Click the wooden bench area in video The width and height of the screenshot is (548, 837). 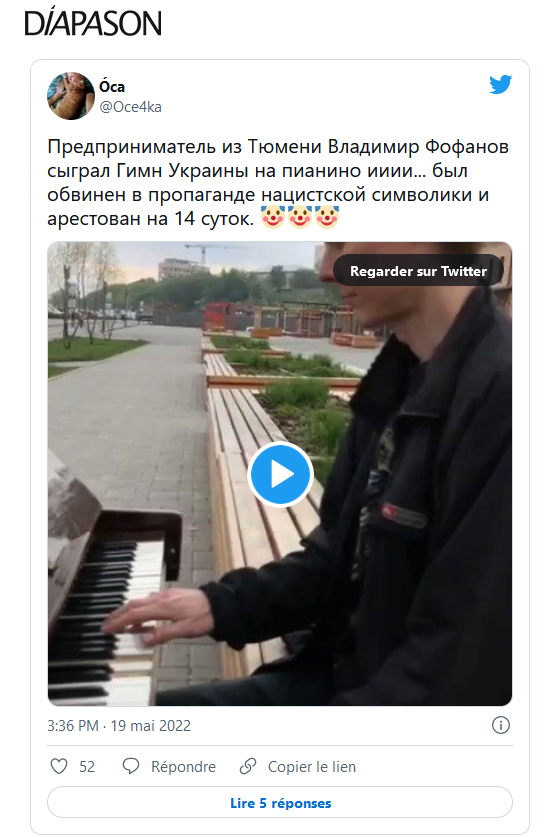(x=251, y=480)
